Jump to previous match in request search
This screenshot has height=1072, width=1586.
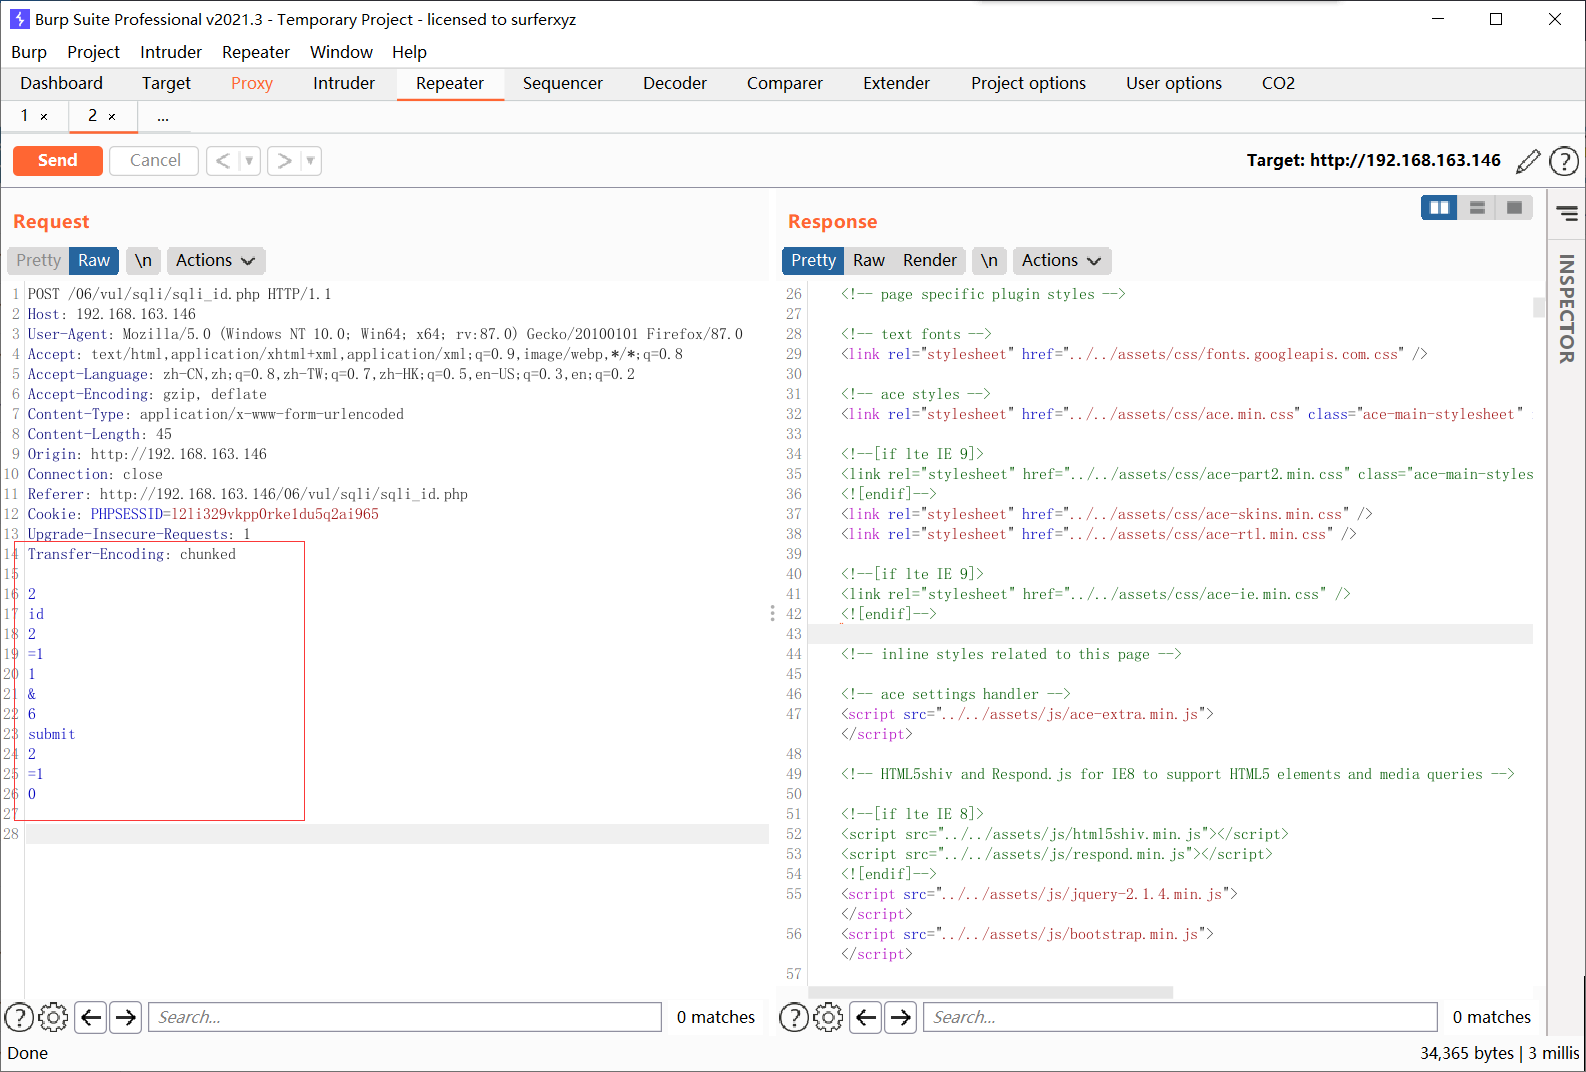coord(91,1018)
